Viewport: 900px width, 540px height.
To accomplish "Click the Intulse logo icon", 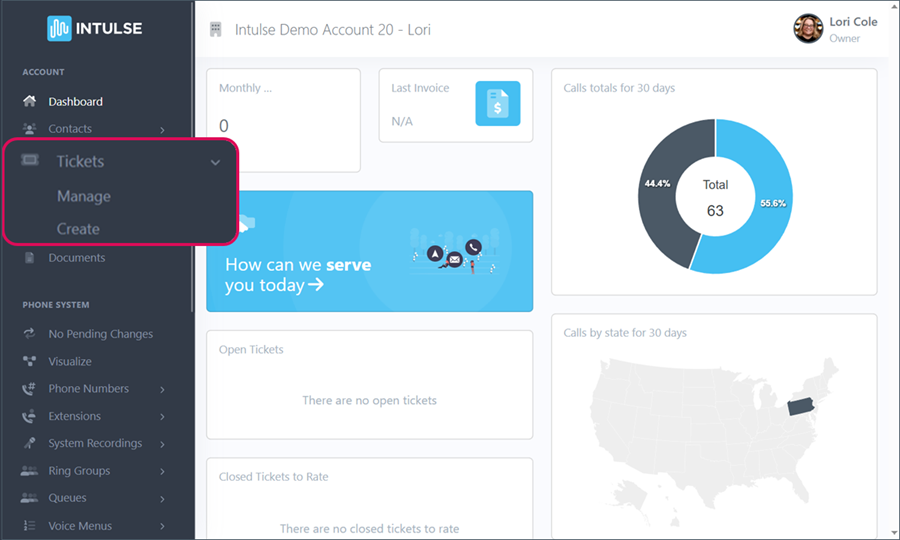I will point(59,28).
